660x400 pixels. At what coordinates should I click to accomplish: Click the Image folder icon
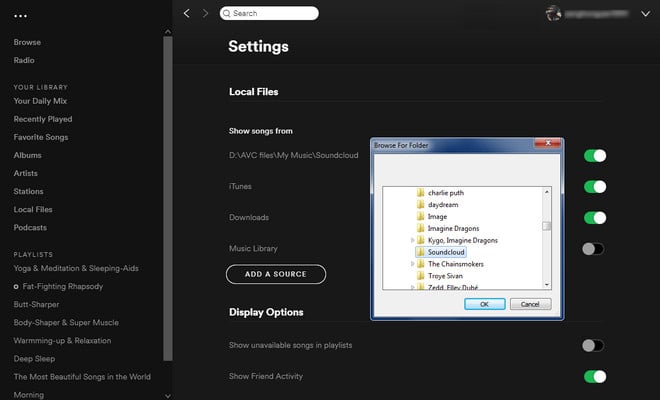tap(420, 216)
